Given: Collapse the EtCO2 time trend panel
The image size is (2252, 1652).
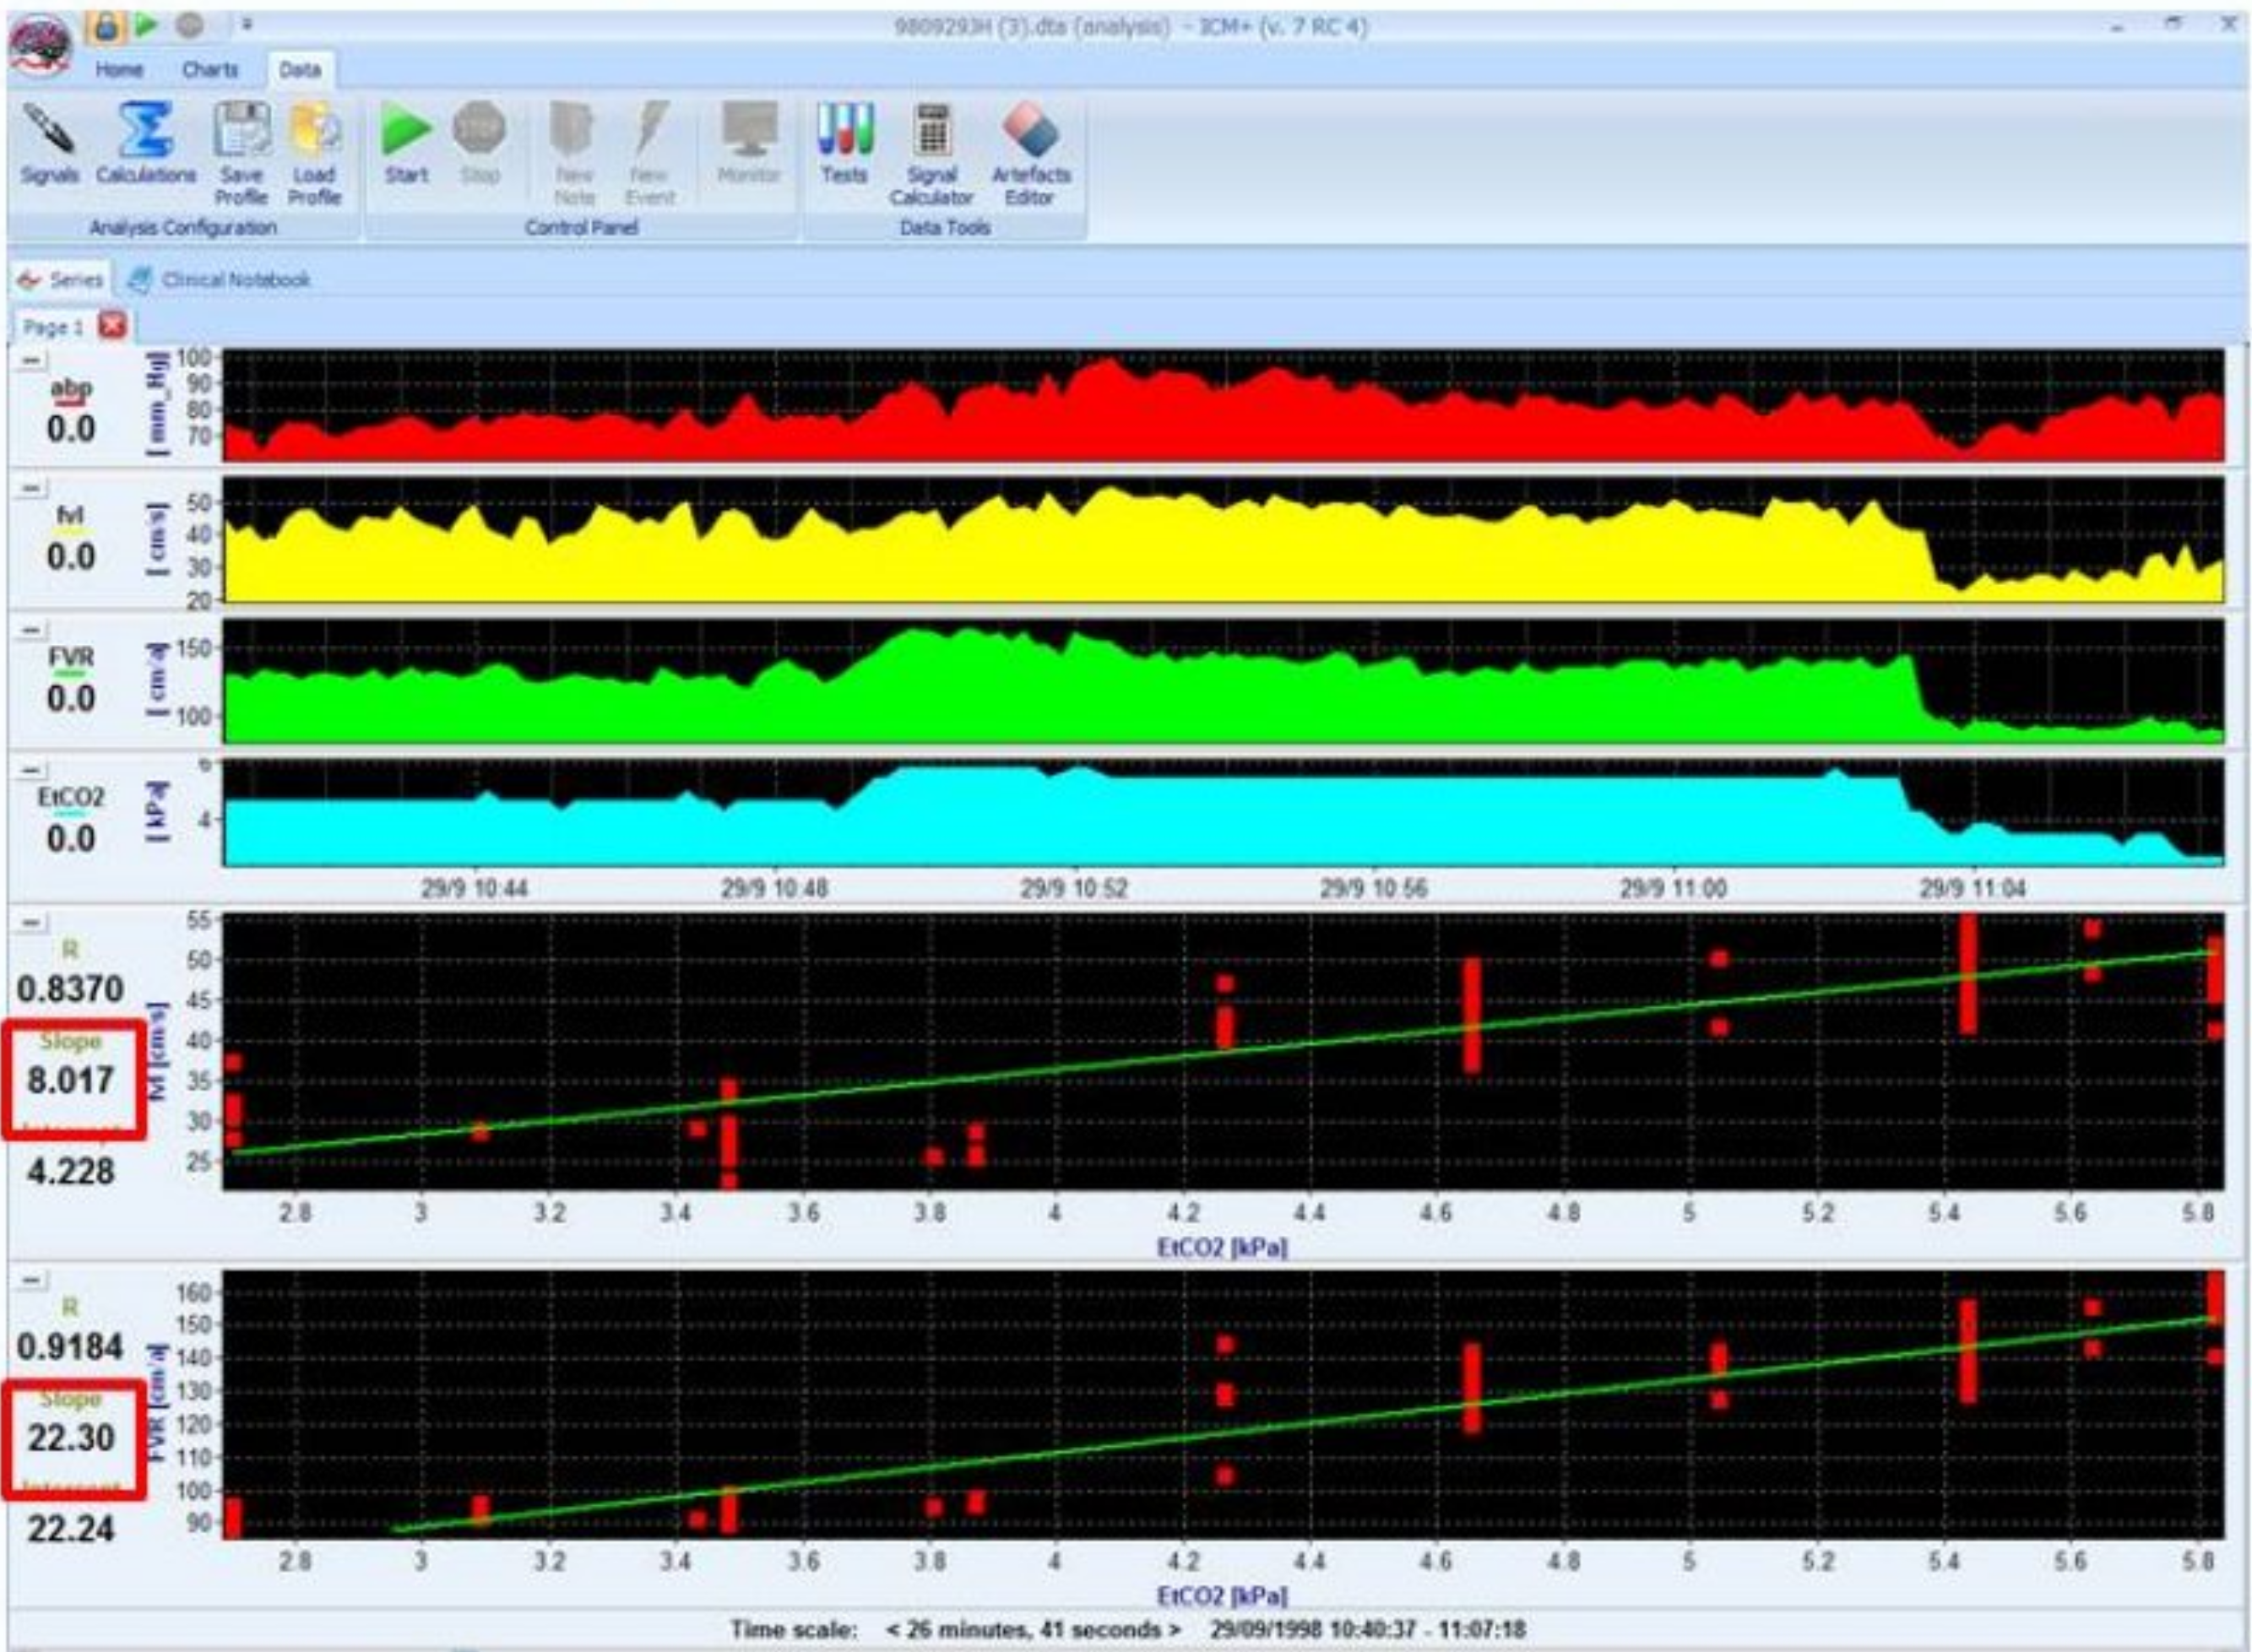Looking at the screenshot, I should 32,770.
